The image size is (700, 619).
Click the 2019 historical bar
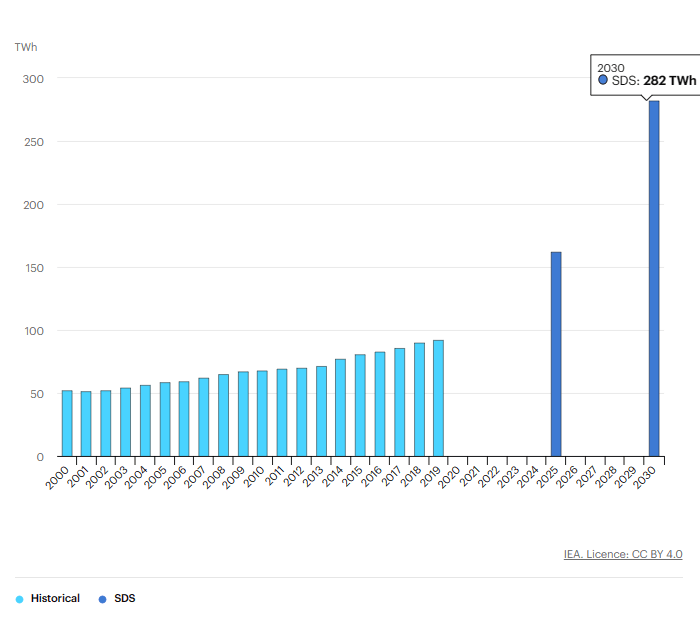(x=438, y=398)
